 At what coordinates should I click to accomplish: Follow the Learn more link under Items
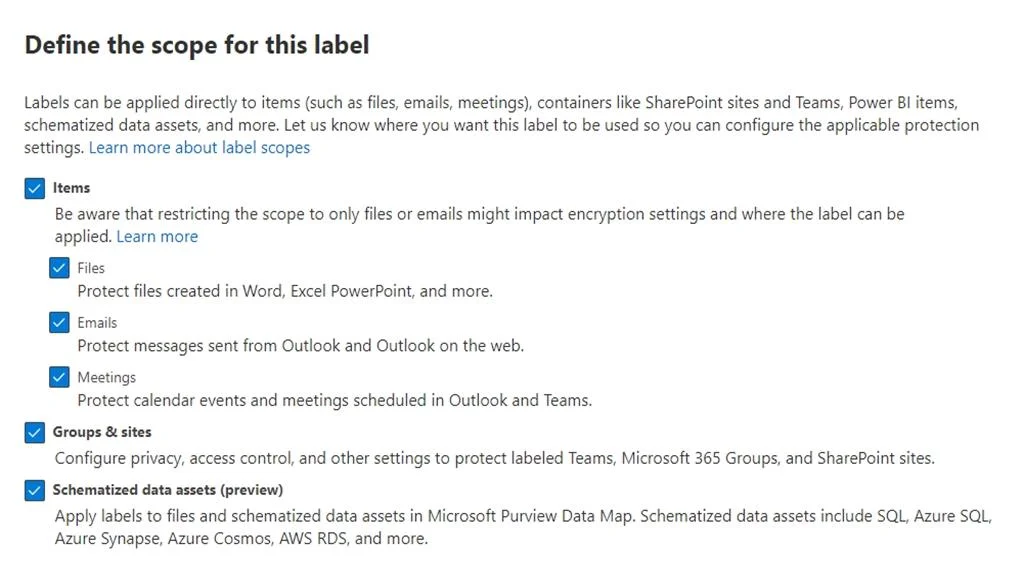(157, 236)
